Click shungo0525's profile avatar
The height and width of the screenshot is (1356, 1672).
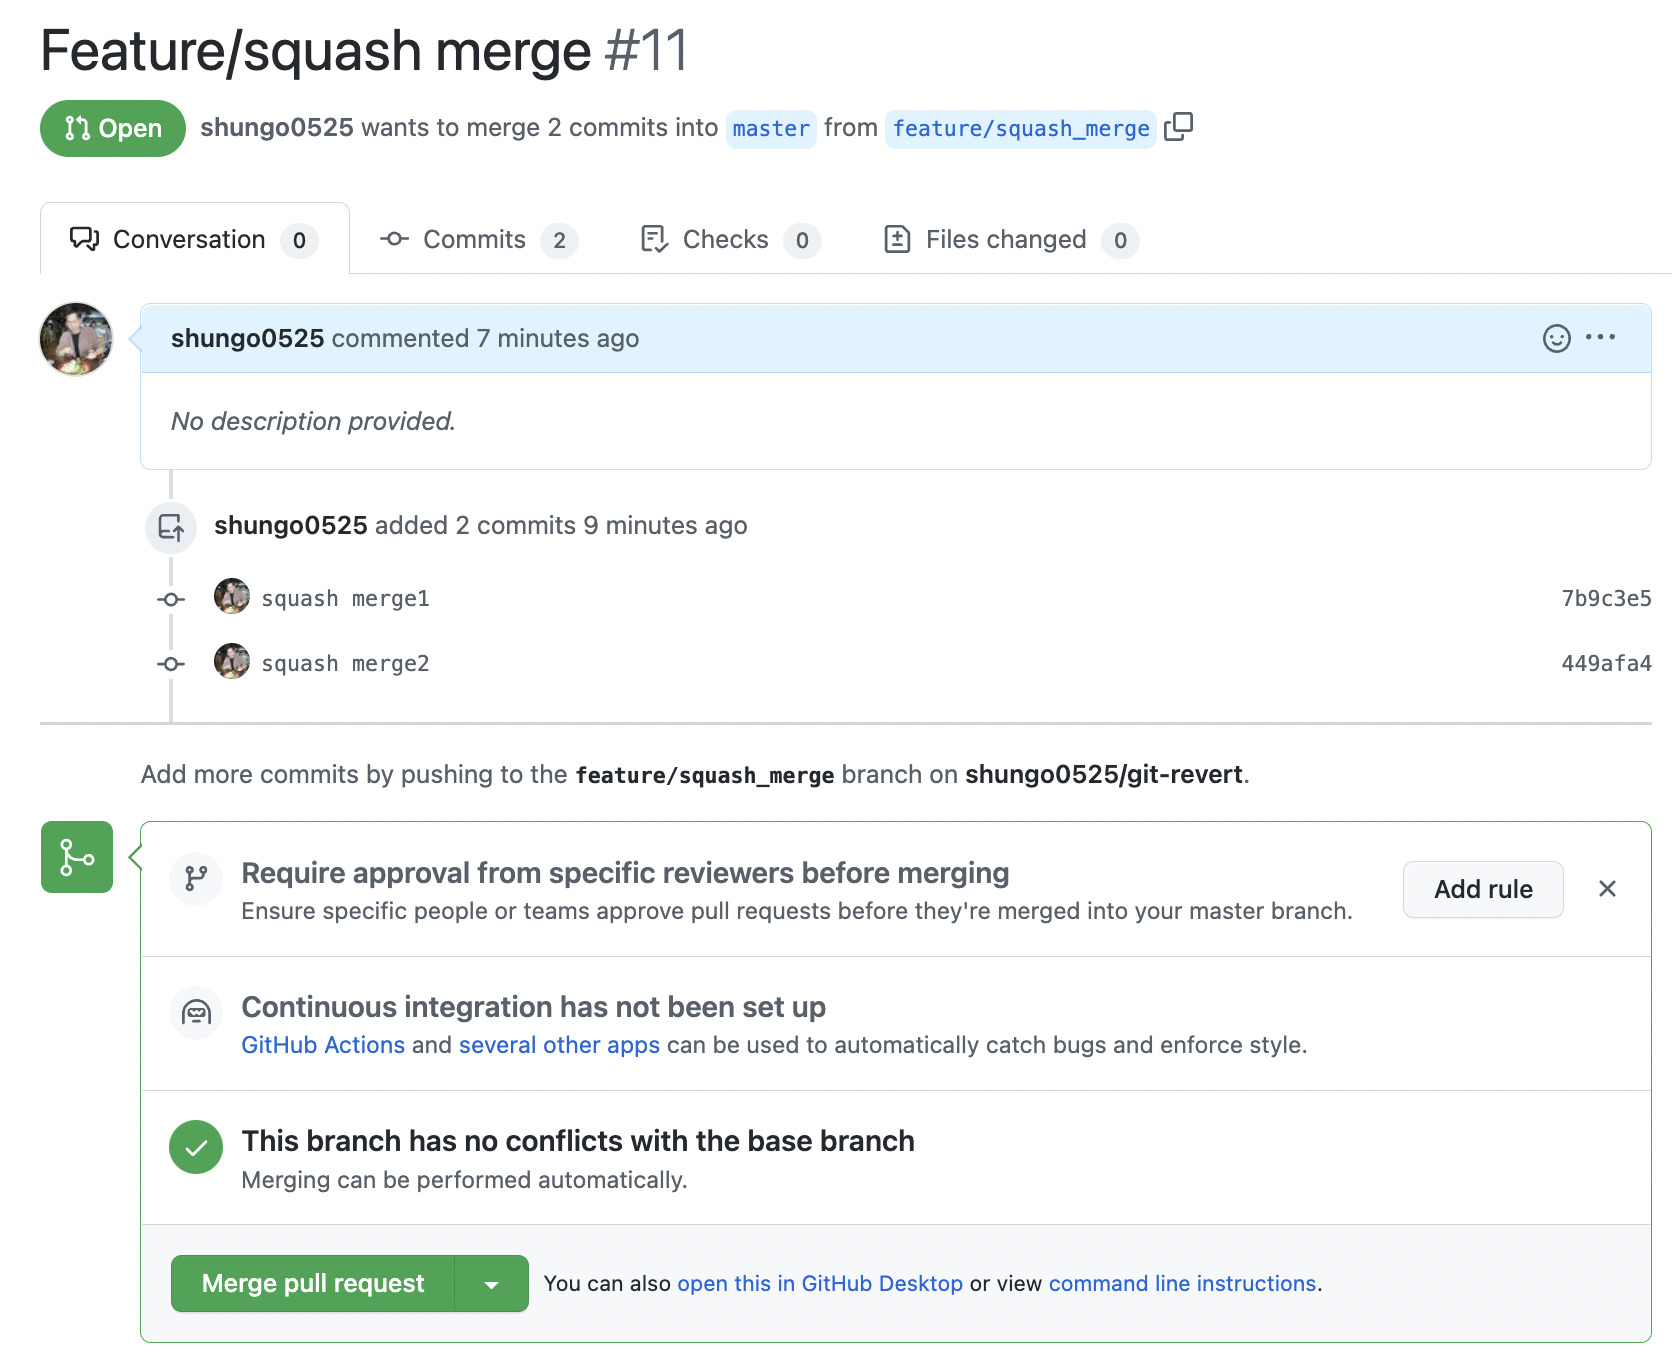click(75, 339)
